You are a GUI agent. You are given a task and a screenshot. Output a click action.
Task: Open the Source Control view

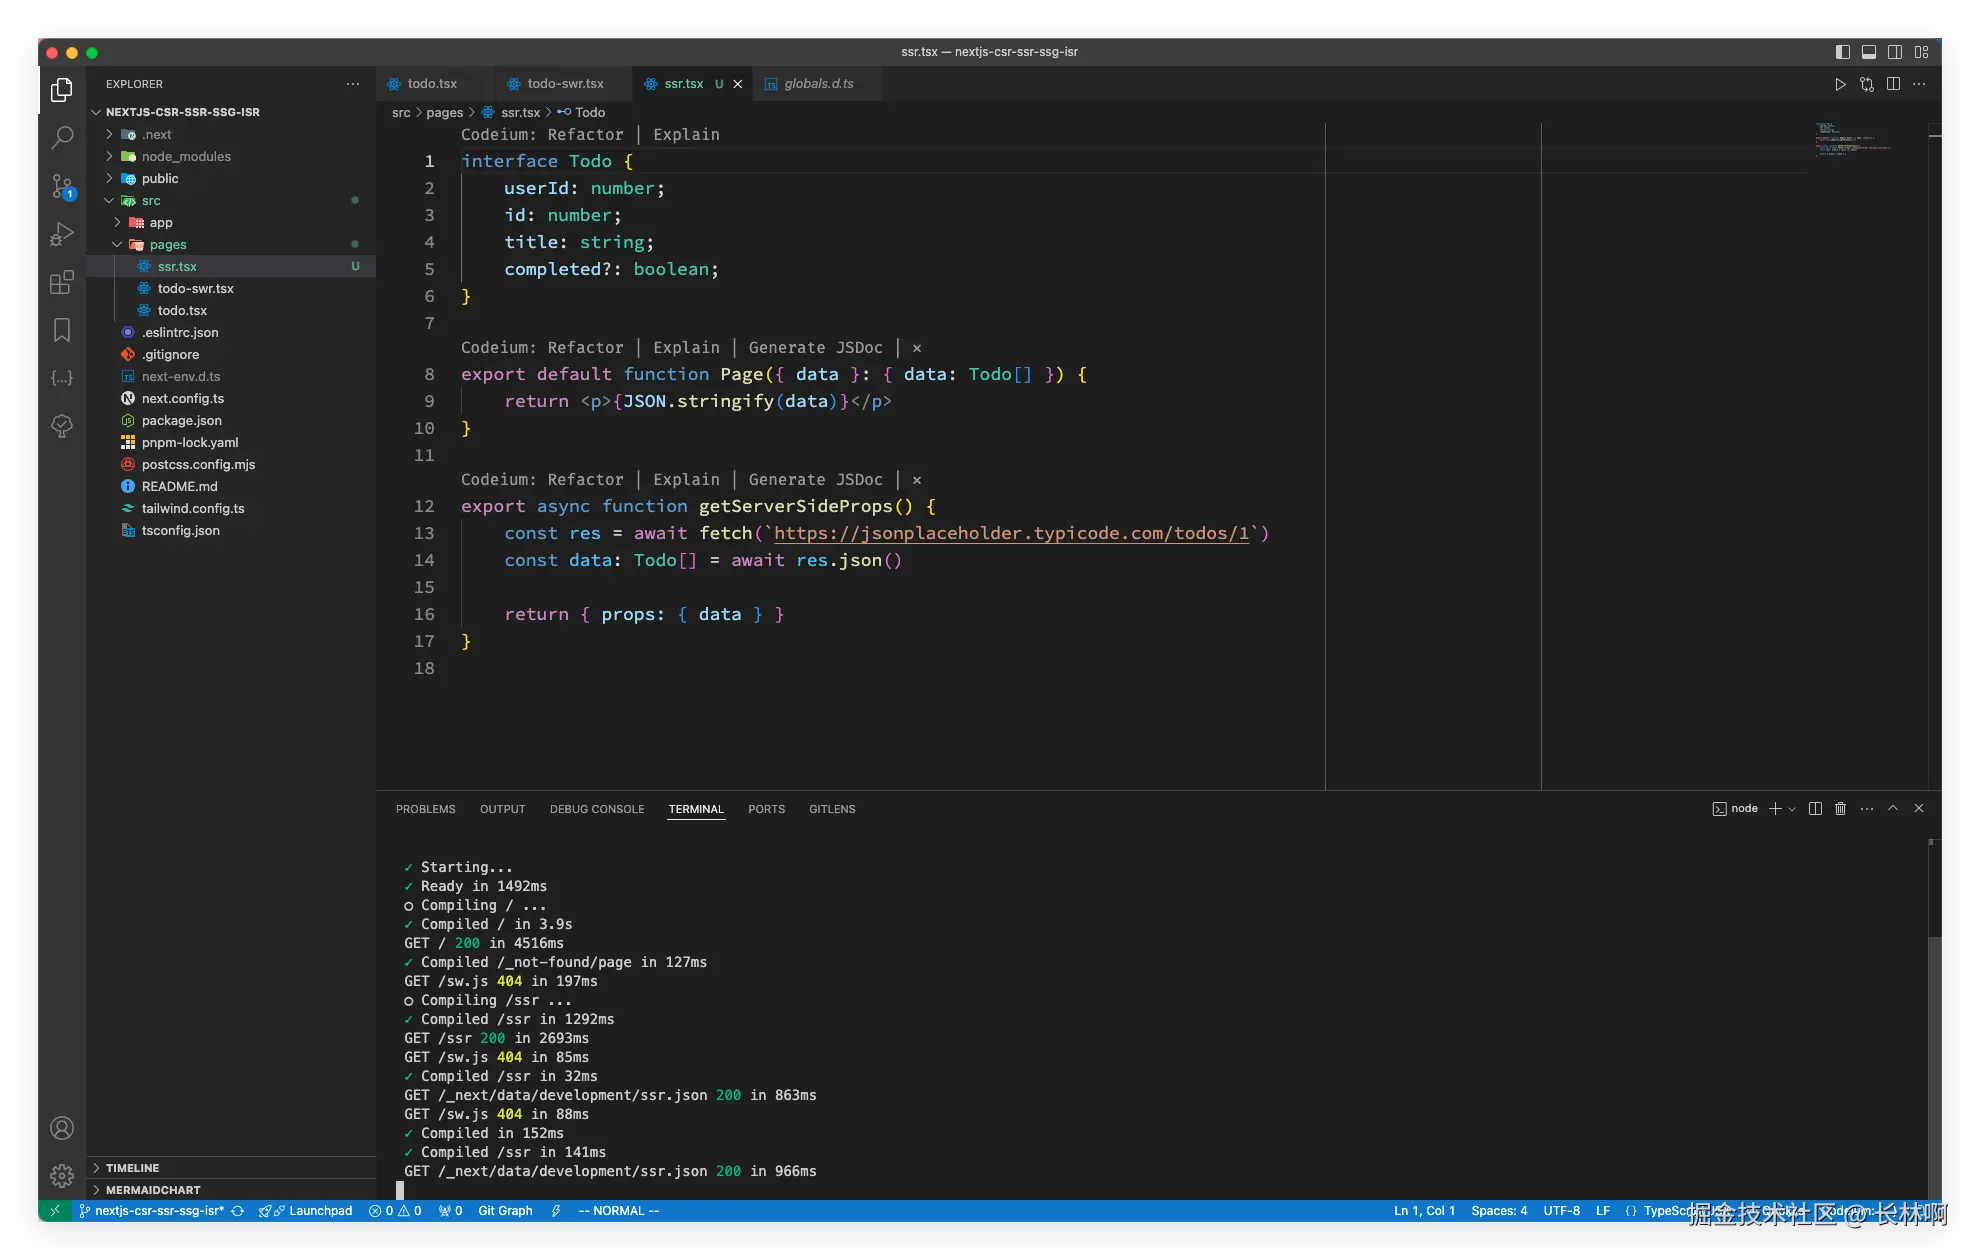[62, 186]
